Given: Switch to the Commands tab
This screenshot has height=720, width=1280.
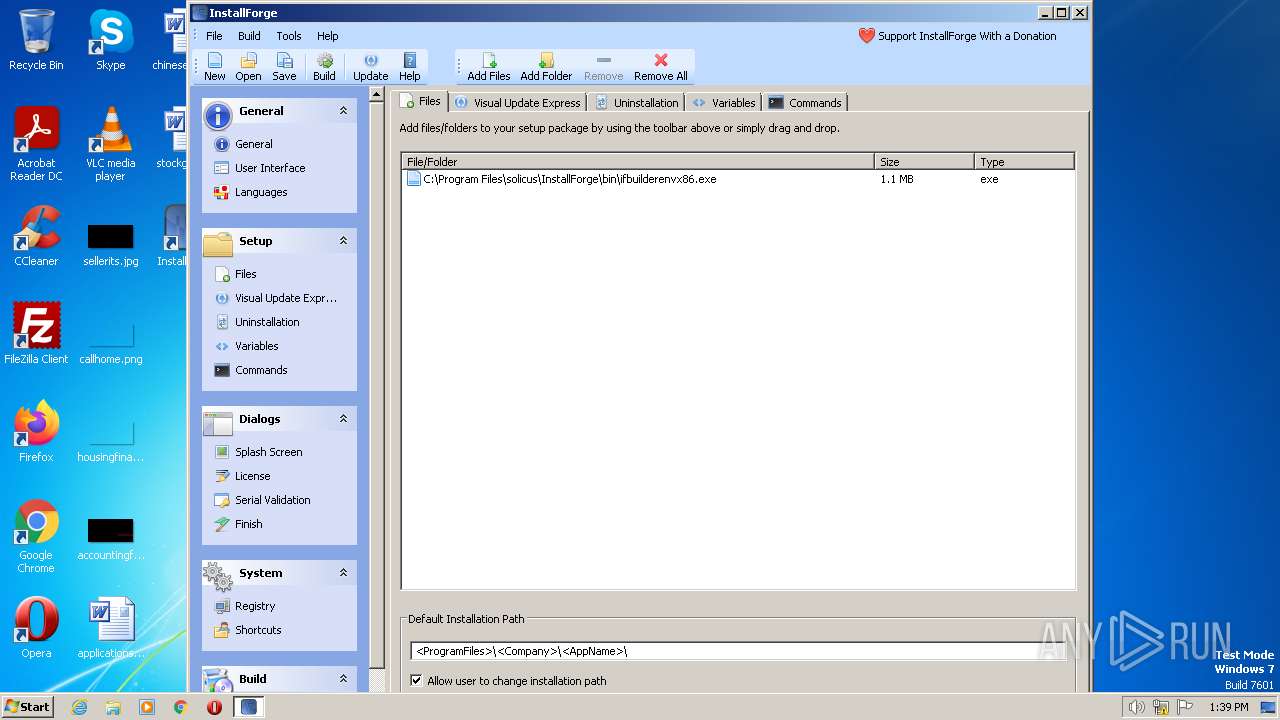Looking at the screenshot, I should pos(805,102).
